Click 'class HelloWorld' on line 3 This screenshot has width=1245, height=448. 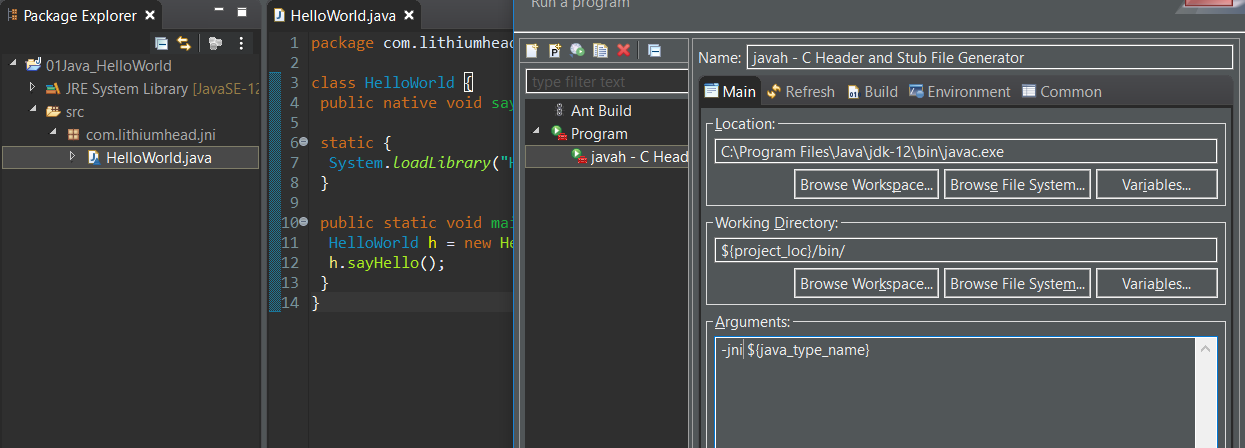(x=382, y=83)
